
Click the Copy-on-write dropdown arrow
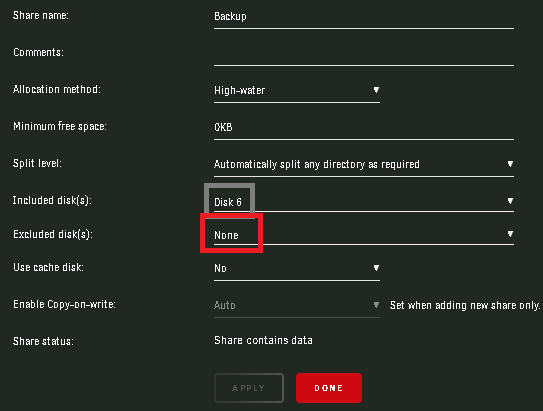click(x=376, y=305)
